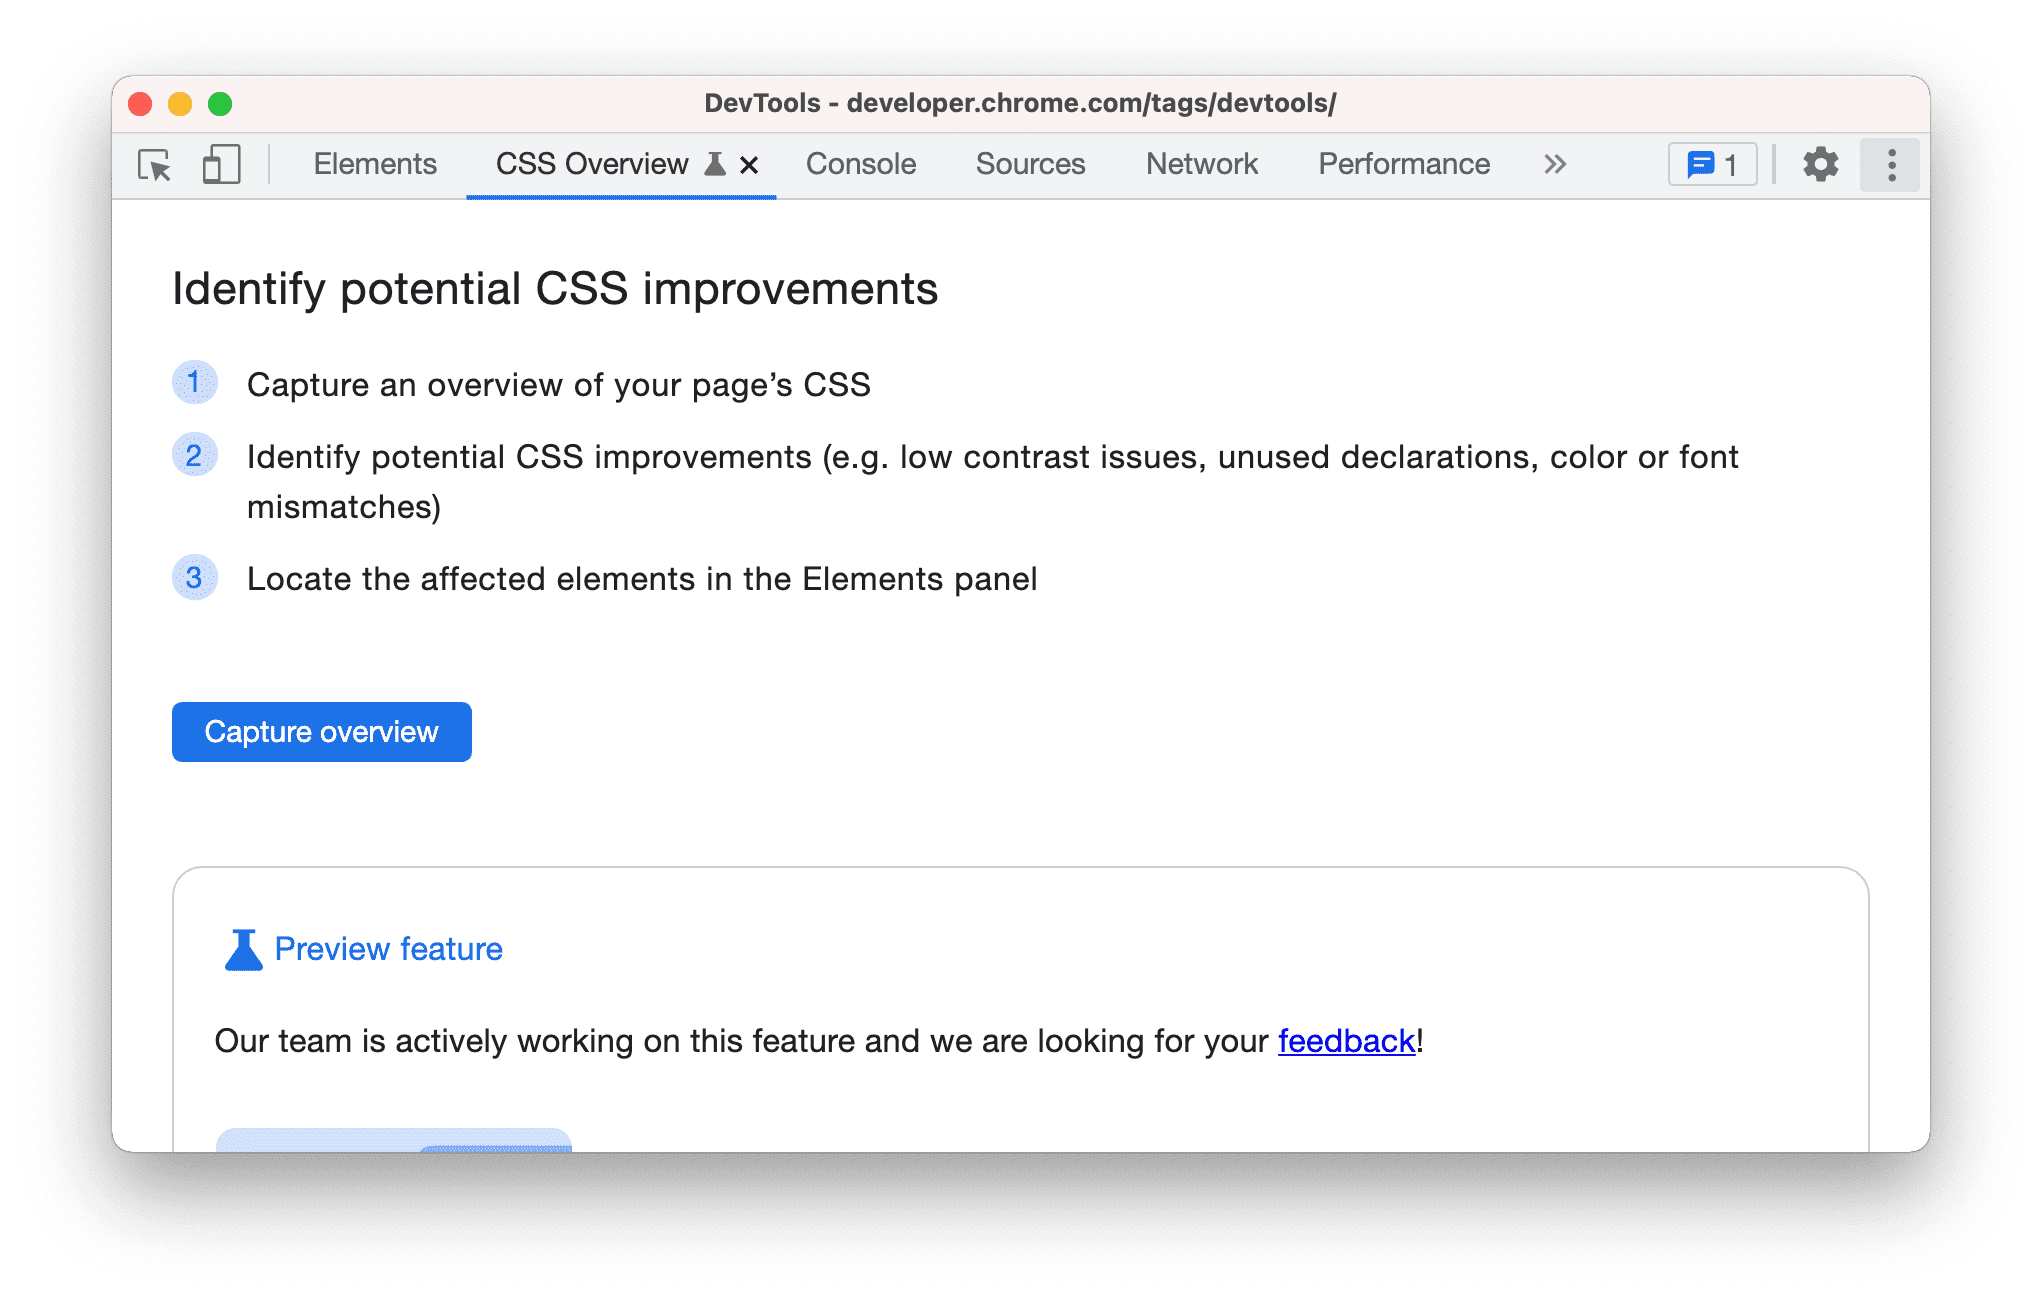
Task: Select the Performance panel tab
Action: pyautogui.click(x=1405, y=164)
